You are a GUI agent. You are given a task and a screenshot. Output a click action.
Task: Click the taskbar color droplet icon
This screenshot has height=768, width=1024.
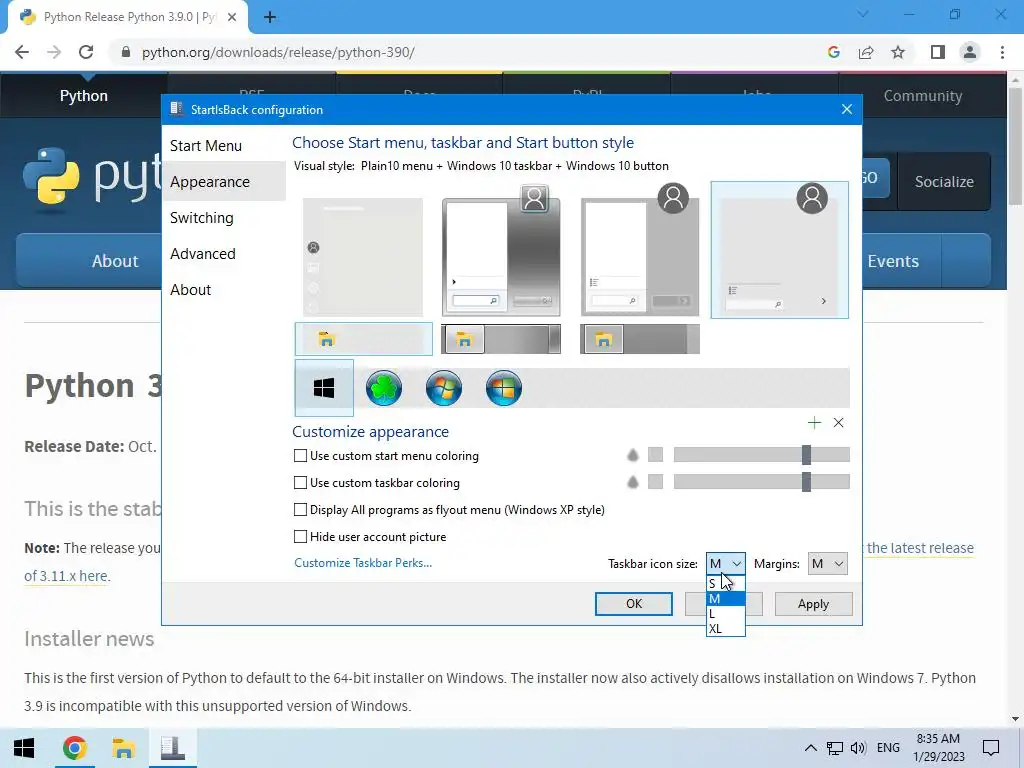[x=632, y=482]
